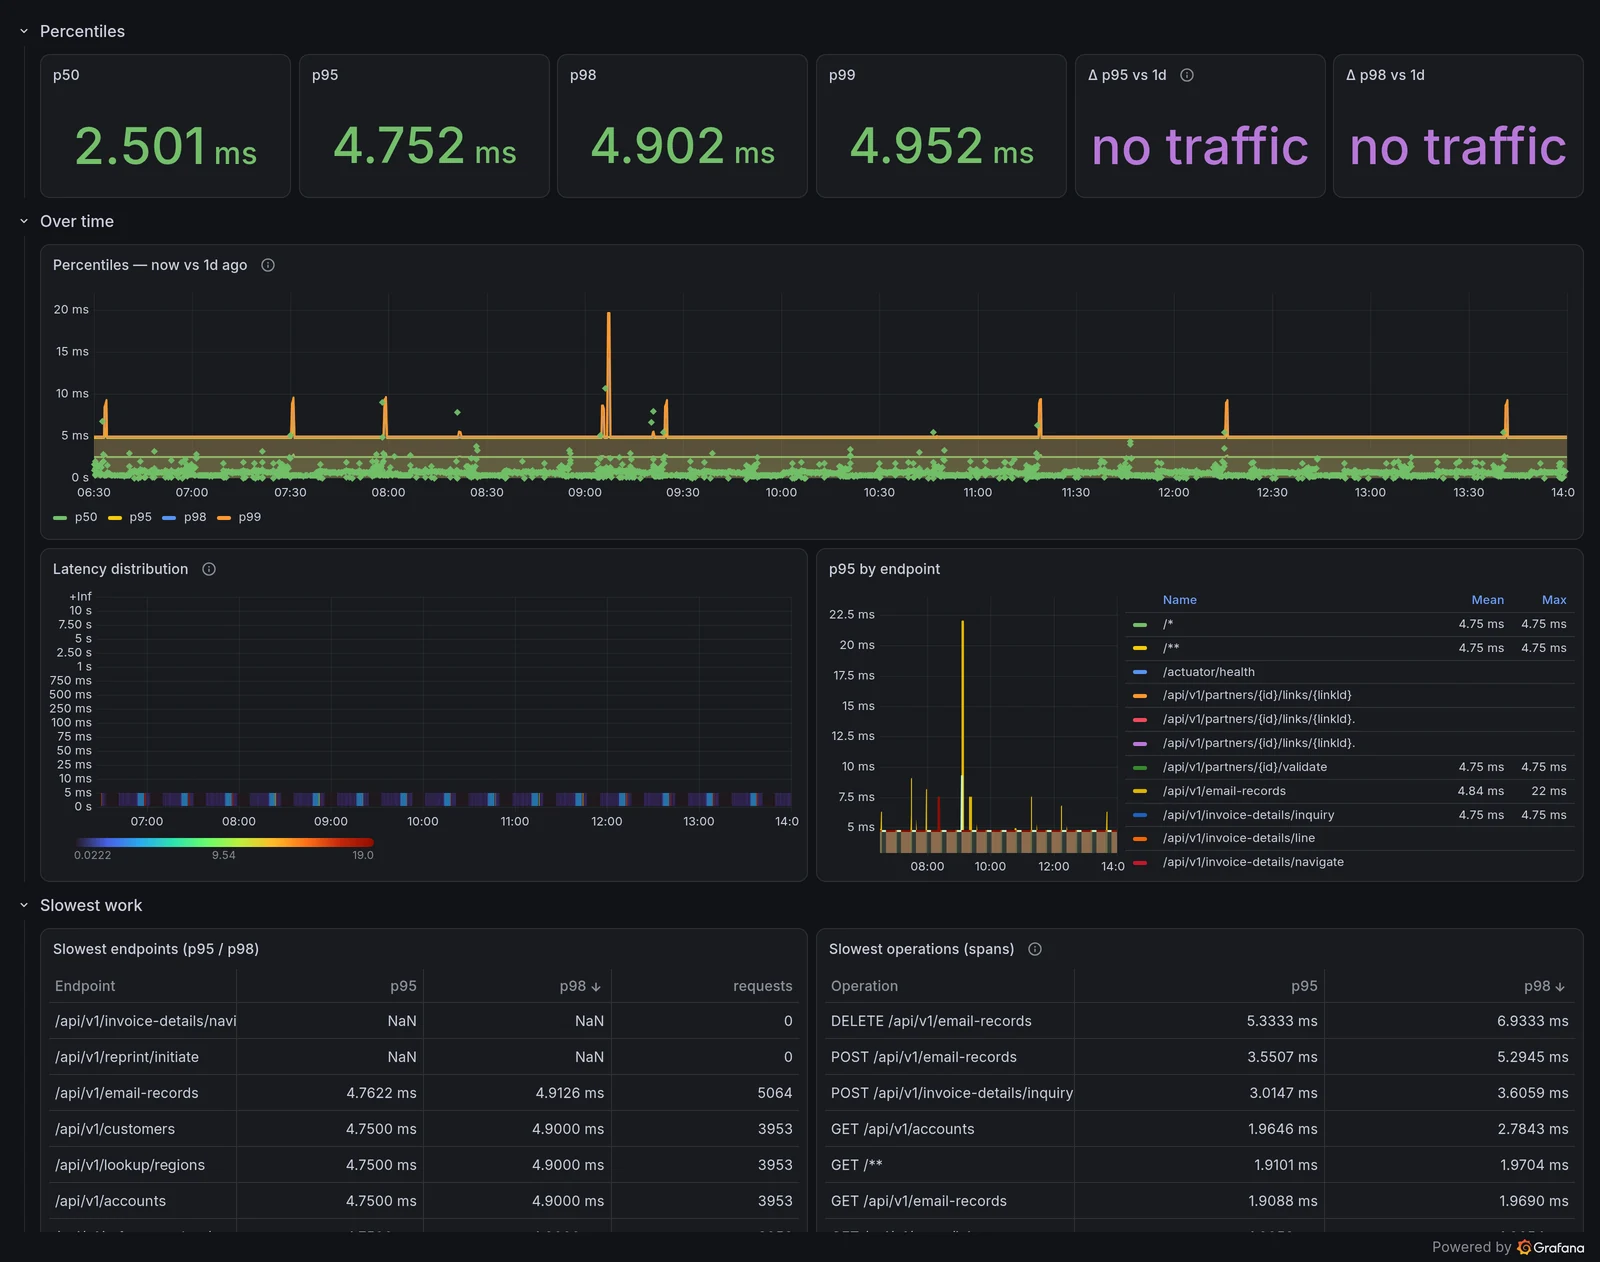Toggle the p95 series in chart legend
The height and width of the screenshot is (1262, 1600).
pos(130,517)
